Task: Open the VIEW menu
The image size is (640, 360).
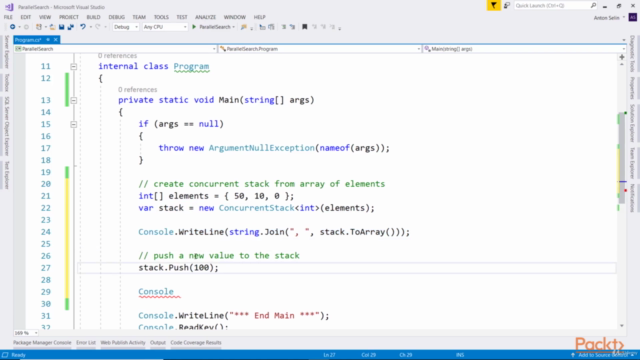Action: coord(45,17)
